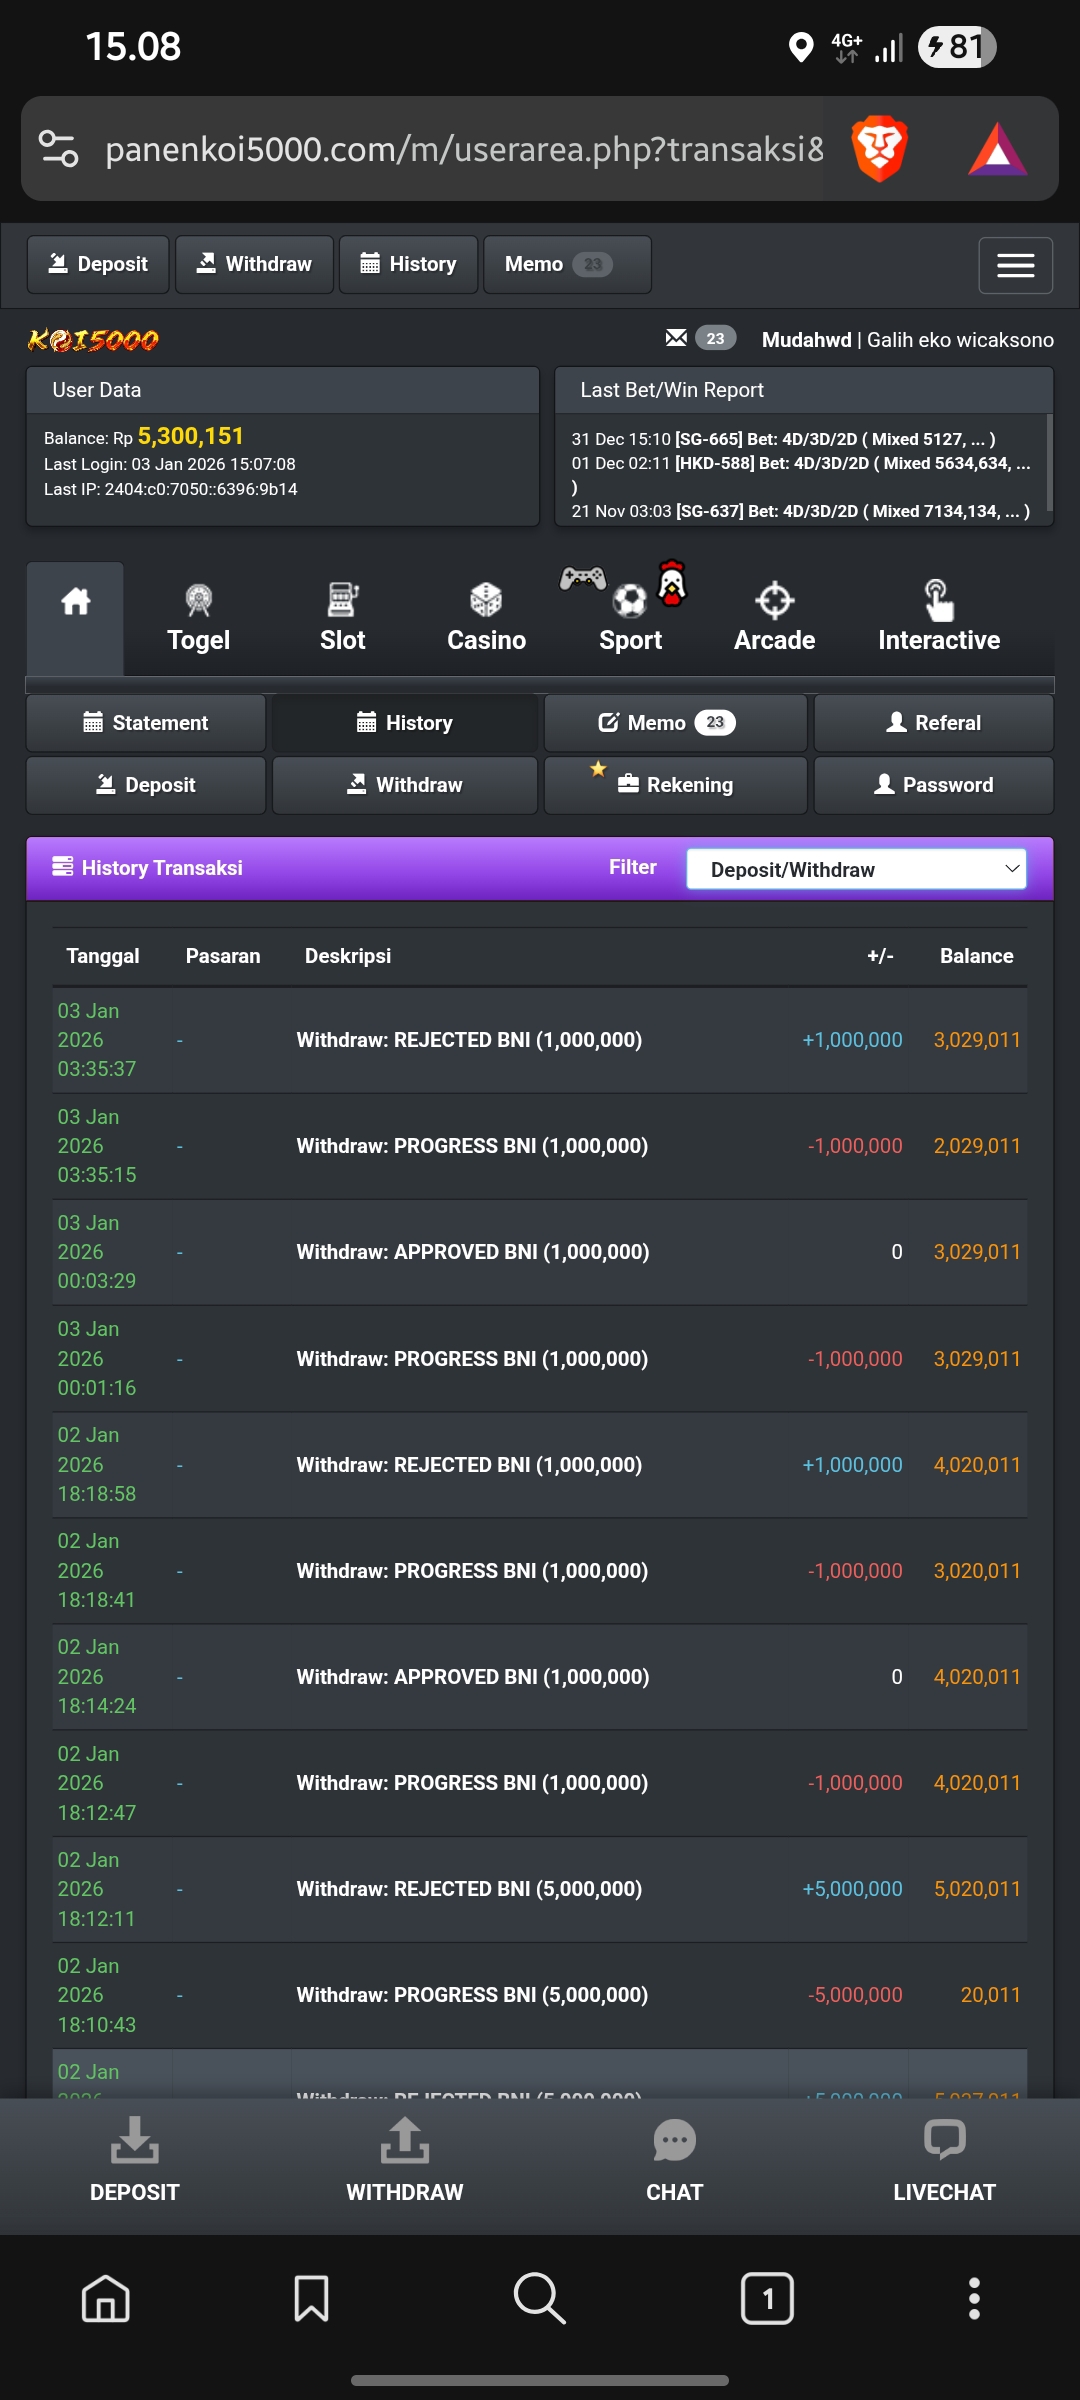Open the hamburger menu button
The height and width of the screenshot is (2400, 1080).
tap(1015, 265)
